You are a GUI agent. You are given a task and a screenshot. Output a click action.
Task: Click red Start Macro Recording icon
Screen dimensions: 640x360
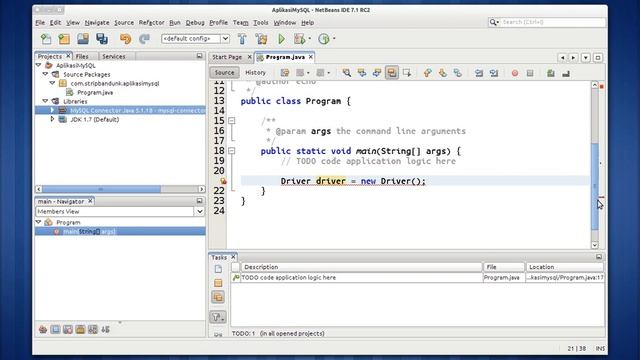tap(515, 73)
